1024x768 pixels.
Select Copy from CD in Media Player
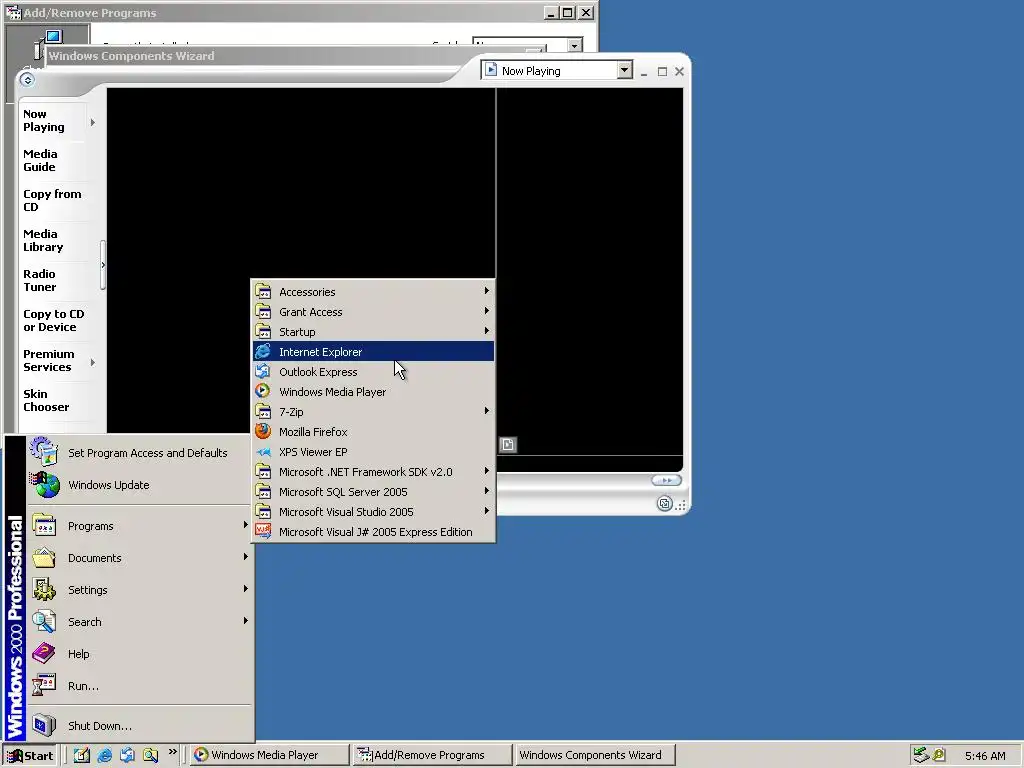[x=55, y=200]
